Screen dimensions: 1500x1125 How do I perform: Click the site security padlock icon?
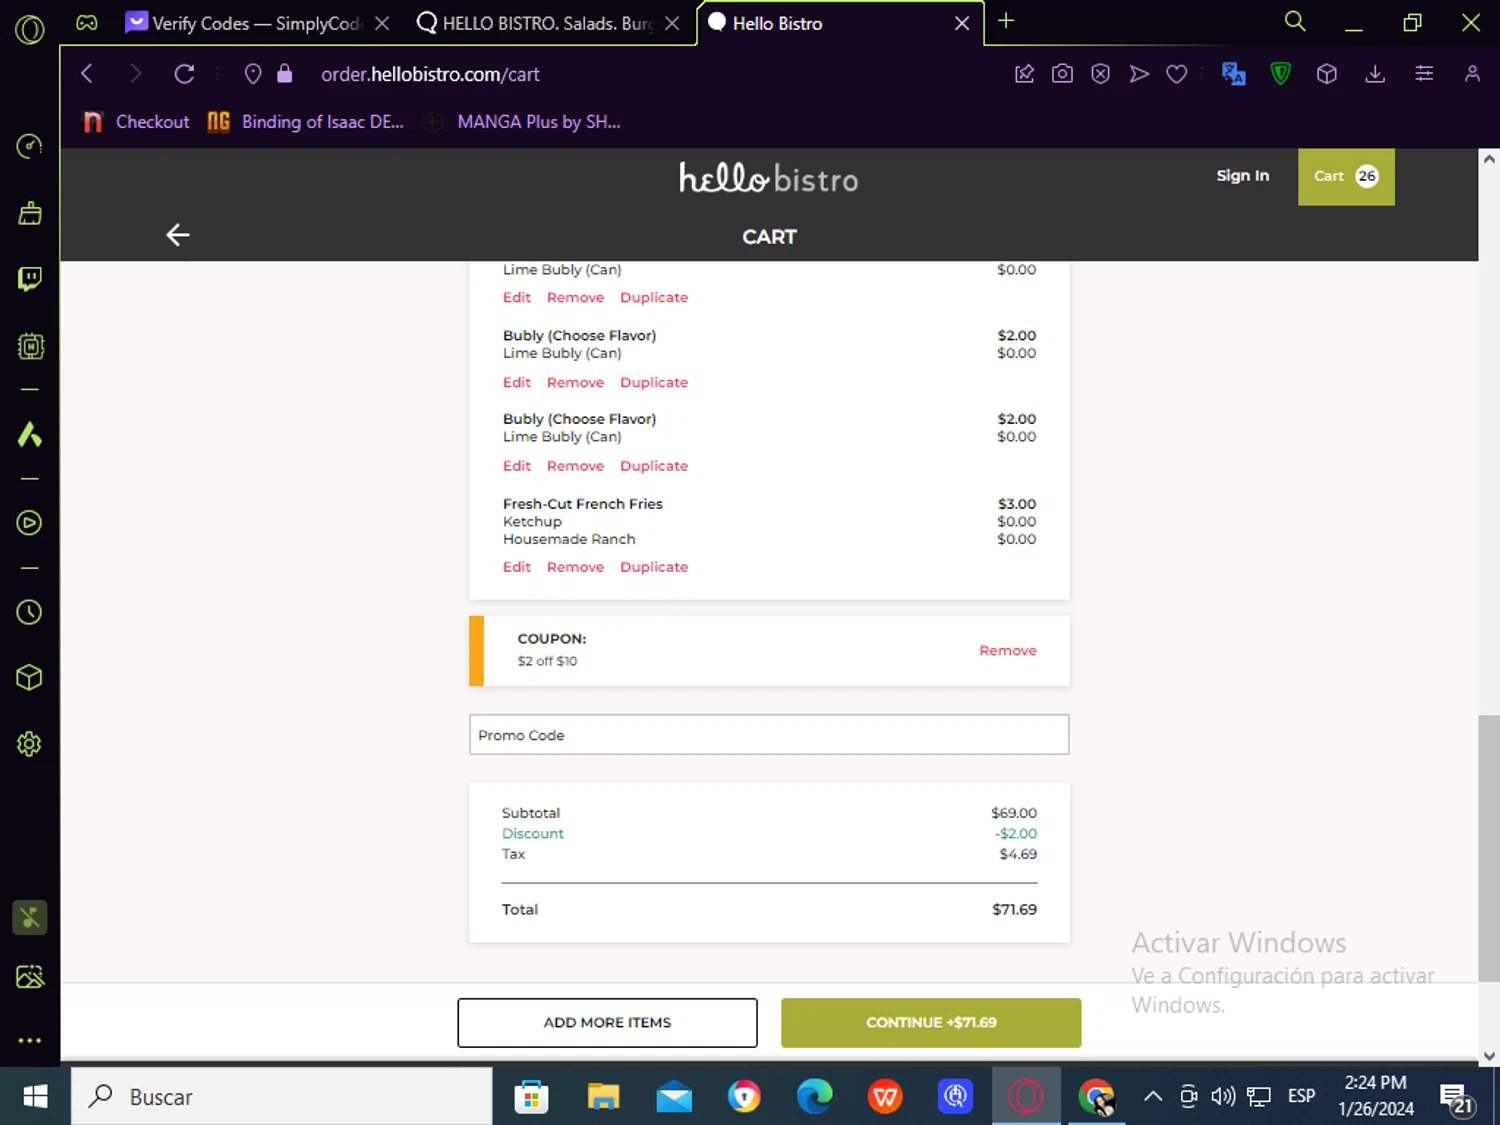(x=285, y=74)
